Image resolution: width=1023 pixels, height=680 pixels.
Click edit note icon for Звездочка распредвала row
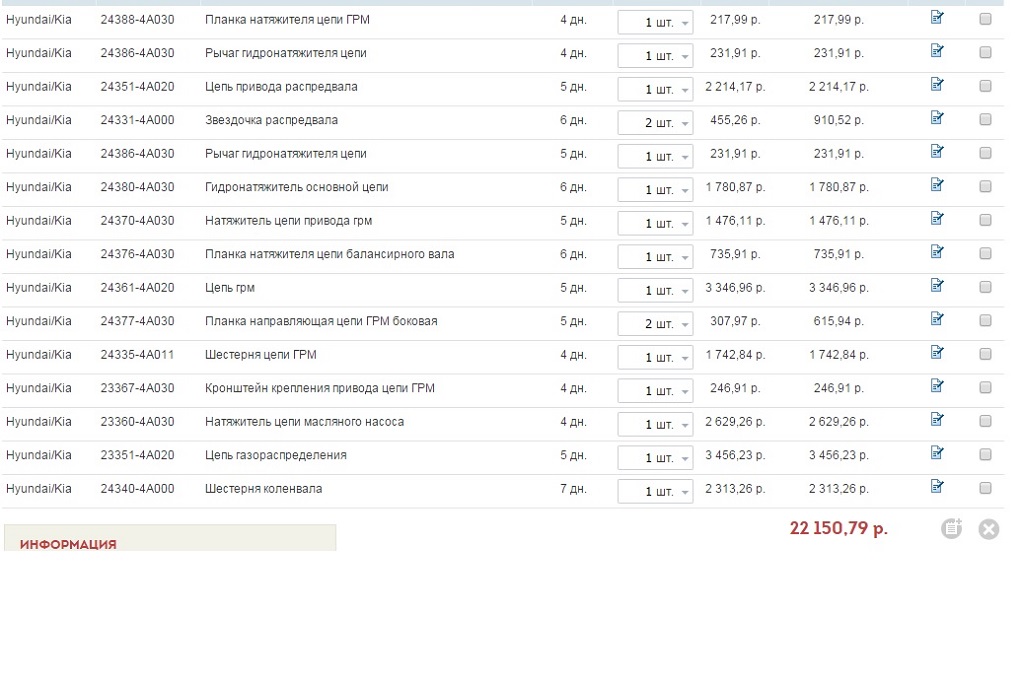(937, 118)
